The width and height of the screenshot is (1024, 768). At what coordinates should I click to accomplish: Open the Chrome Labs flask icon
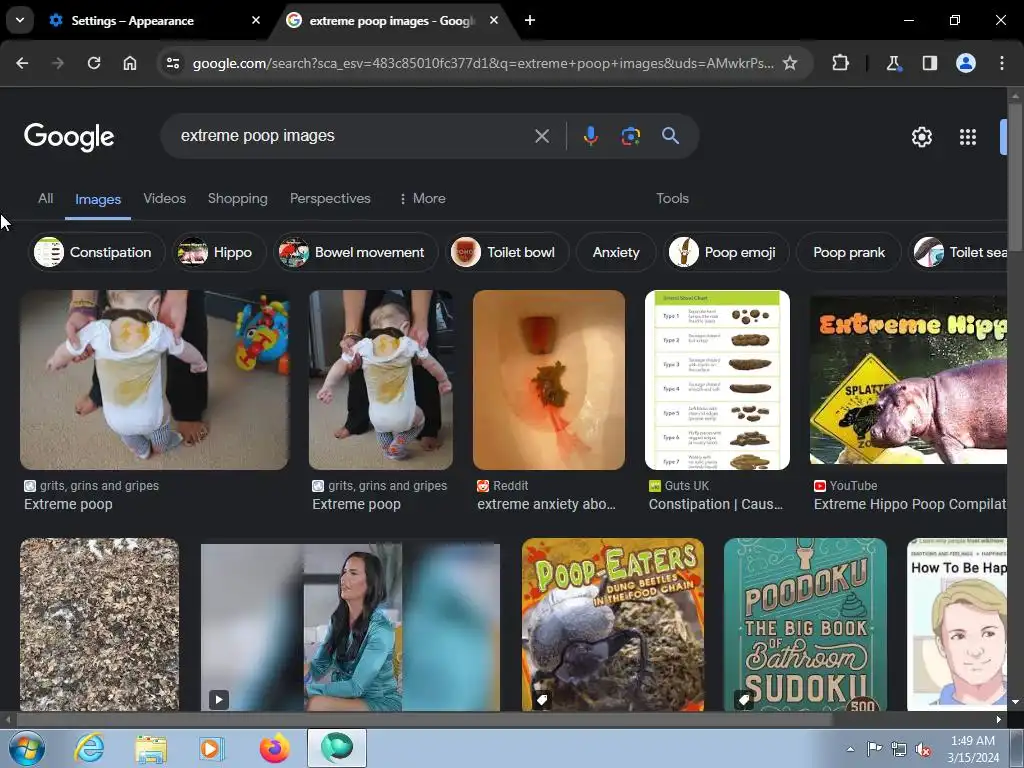coord(893,63)
